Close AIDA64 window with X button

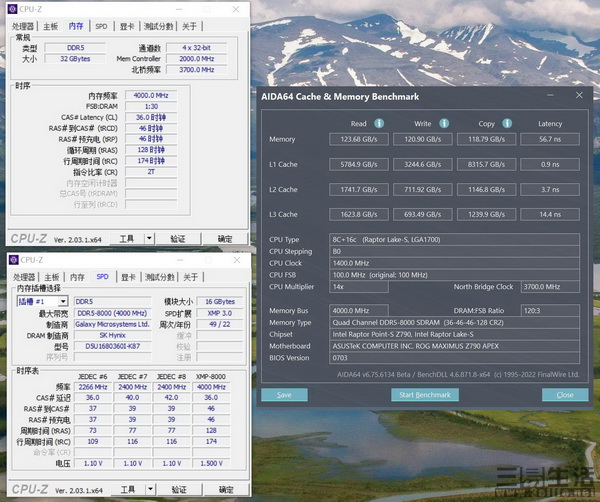tap(579, 95)
